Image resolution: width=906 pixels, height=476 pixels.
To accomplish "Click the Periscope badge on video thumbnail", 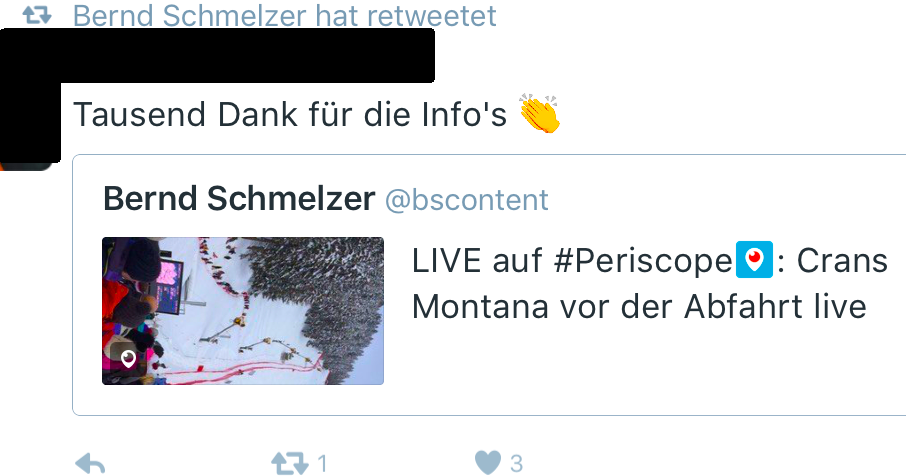I will [128, 359].
